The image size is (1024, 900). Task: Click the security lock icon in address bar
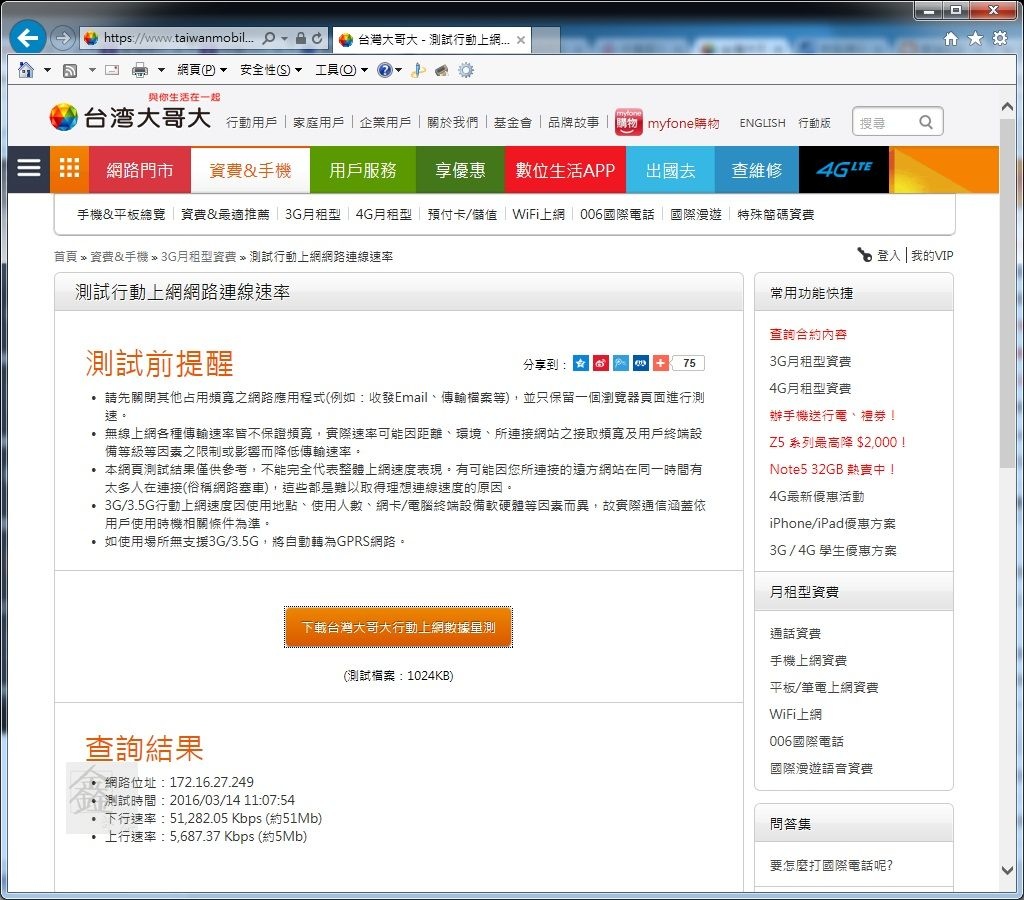tap(300, 39)
